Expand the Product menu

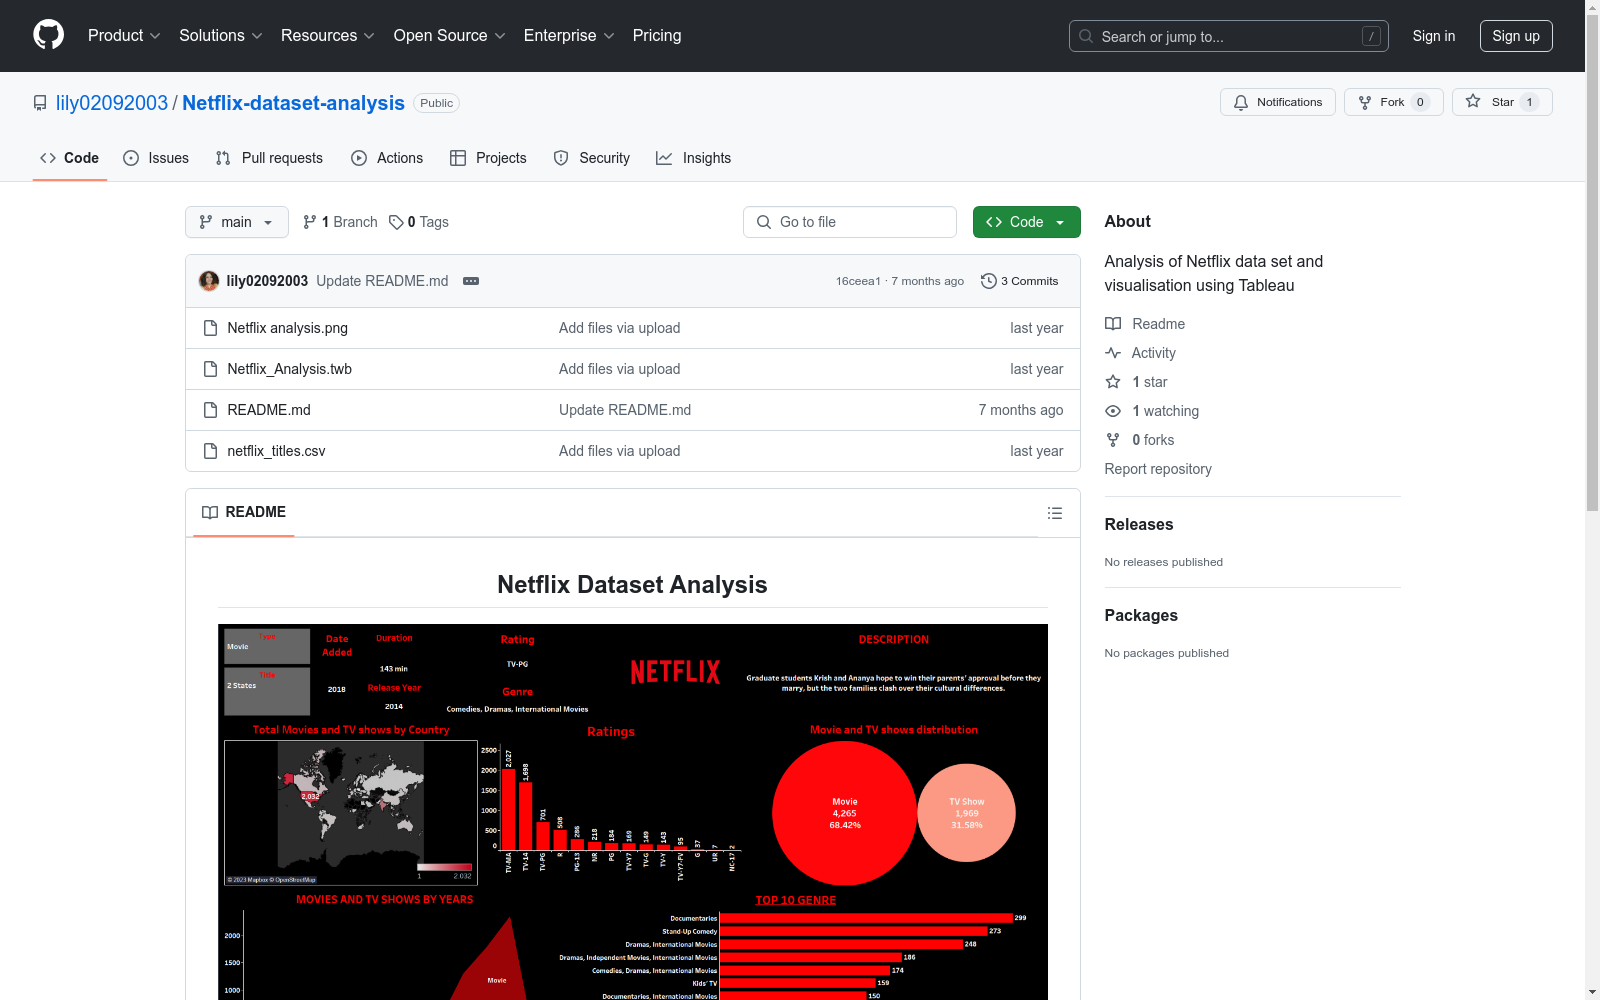[124, 36]
